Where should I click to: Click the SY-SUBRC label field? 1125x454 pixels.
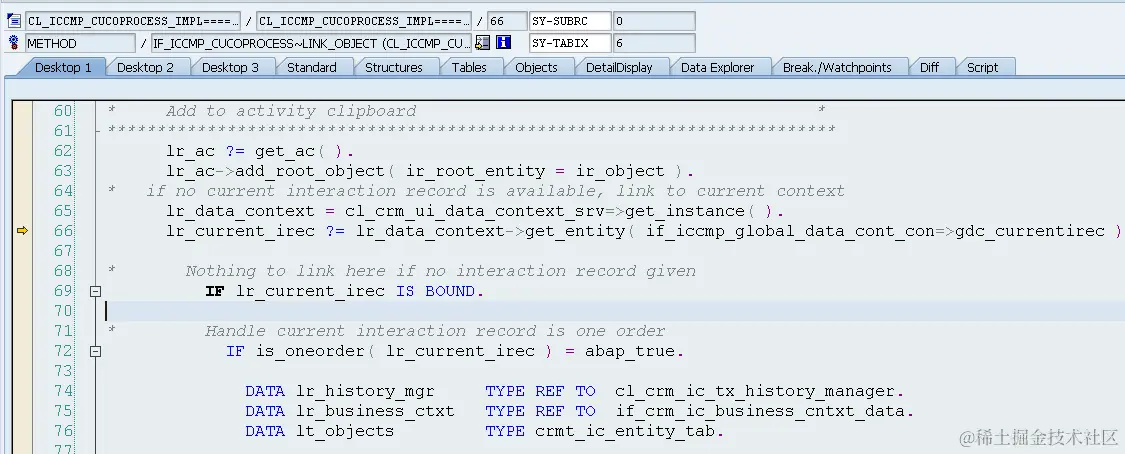[570, 21]
